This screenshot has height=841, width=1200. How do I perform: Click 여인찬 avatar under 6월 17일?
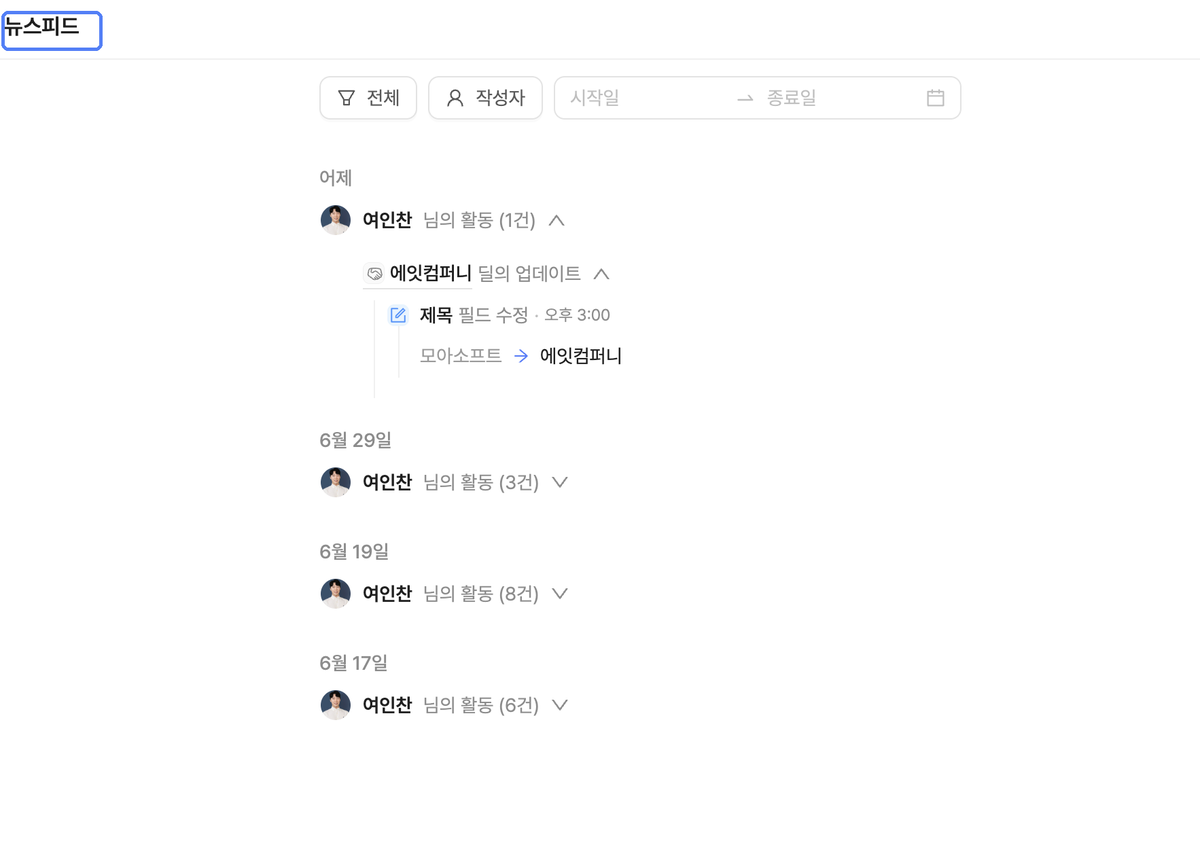tap(336, 705)
